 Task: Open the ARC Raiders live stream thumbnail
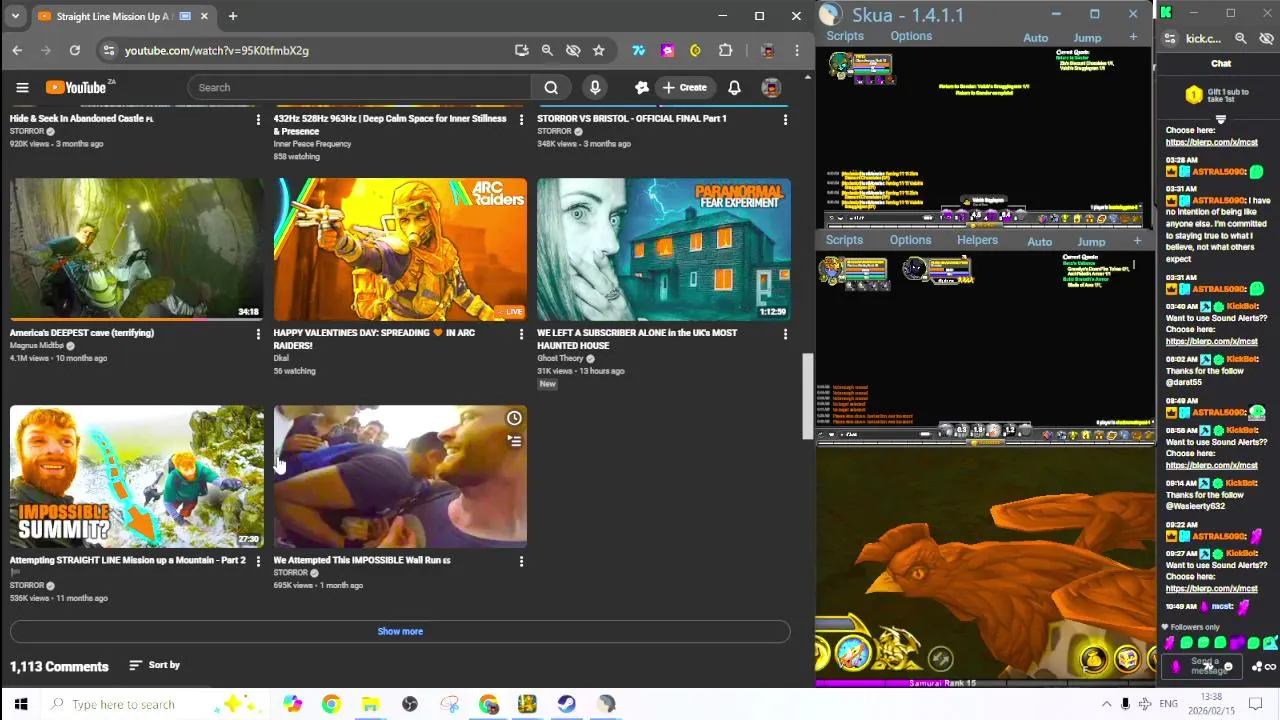coord(400,249)
